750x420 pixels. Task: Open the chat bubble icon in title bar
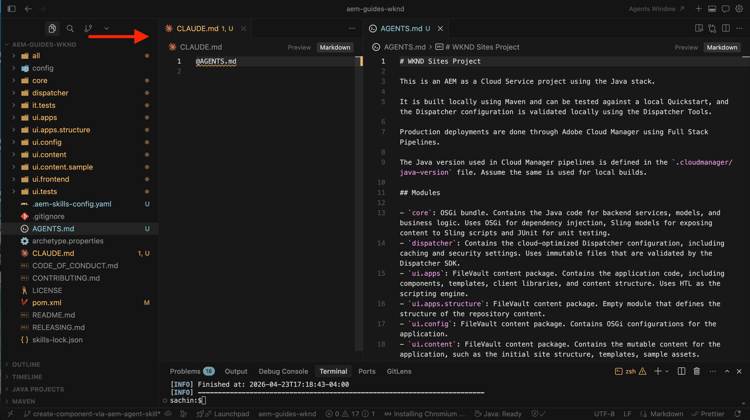coord(726,9)
